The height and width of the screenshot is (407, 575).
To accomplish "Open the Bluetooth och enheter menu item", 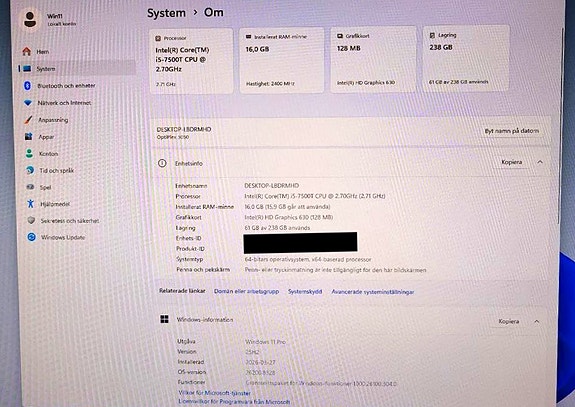I will (x=66, y=85).
